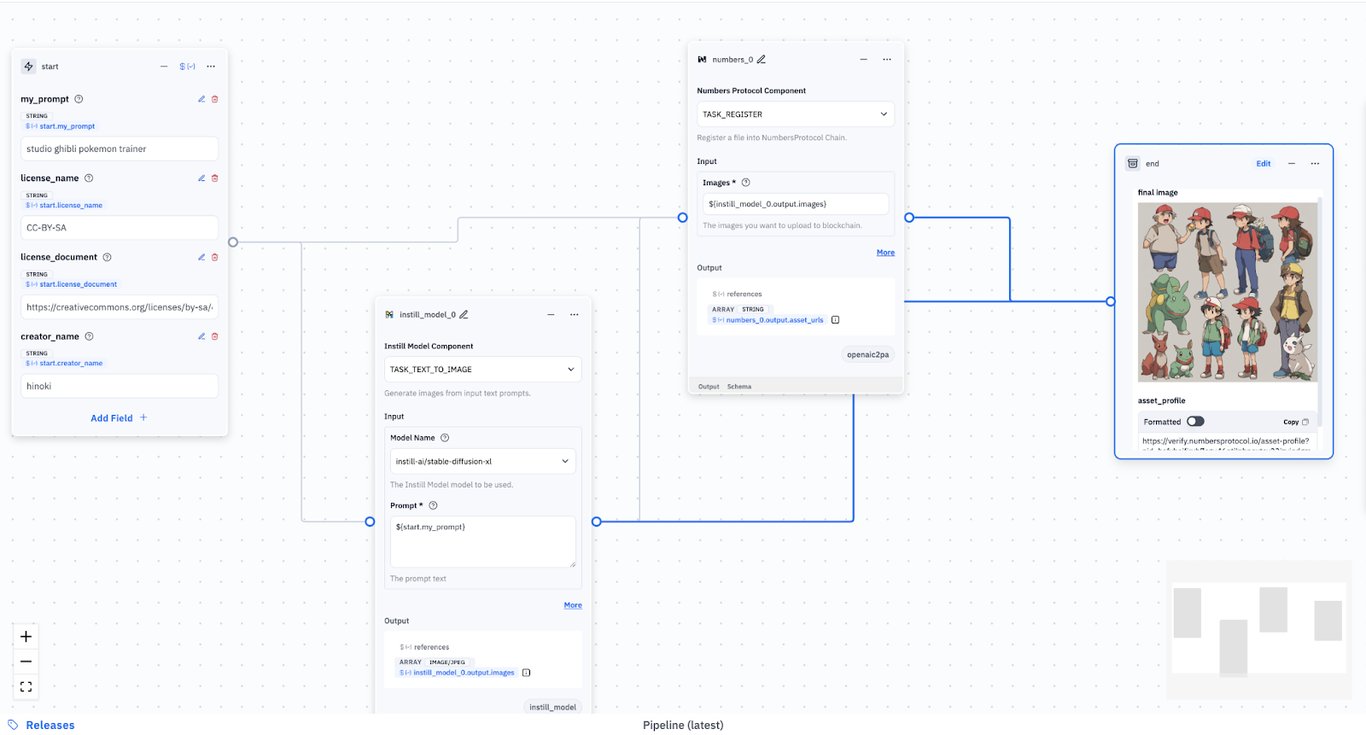Delete the license_name field with the trash icon

(214, 178)
